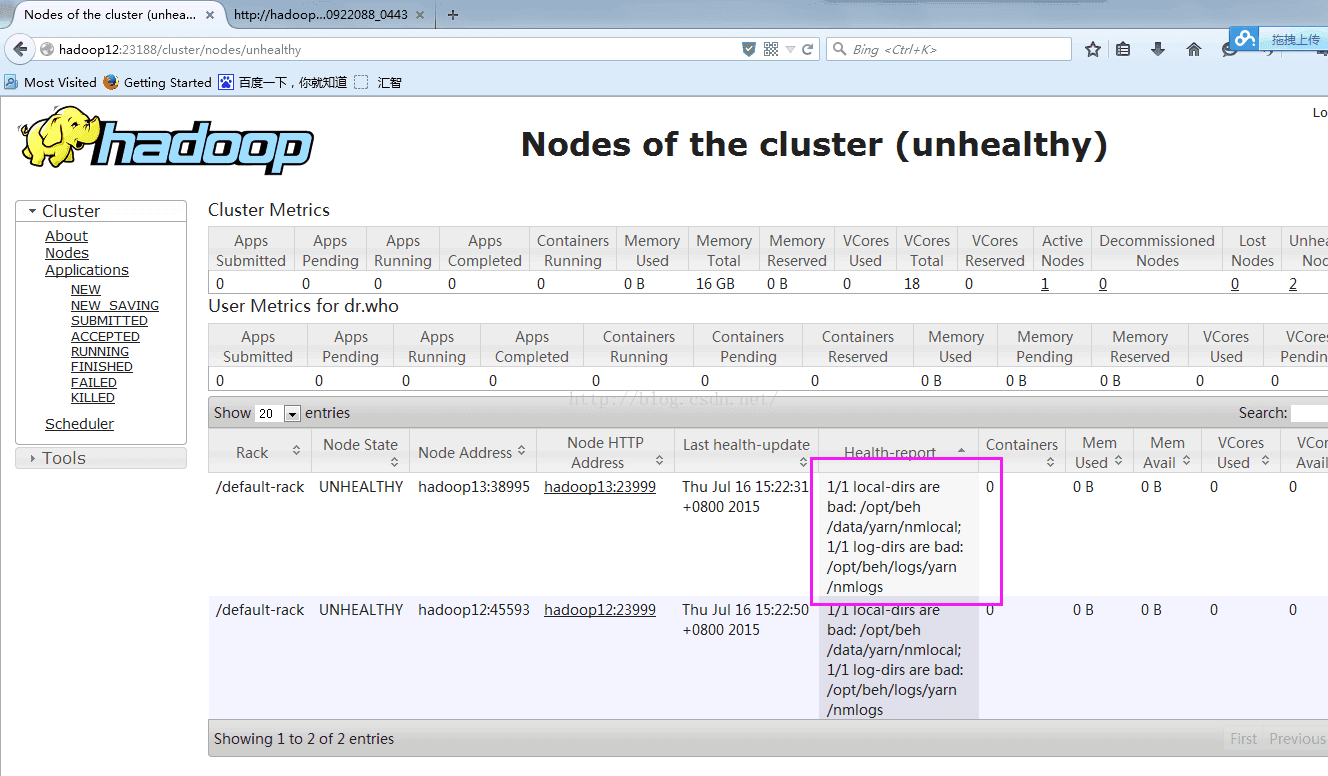Open the downloads arrow icon

pos(1158,49)
